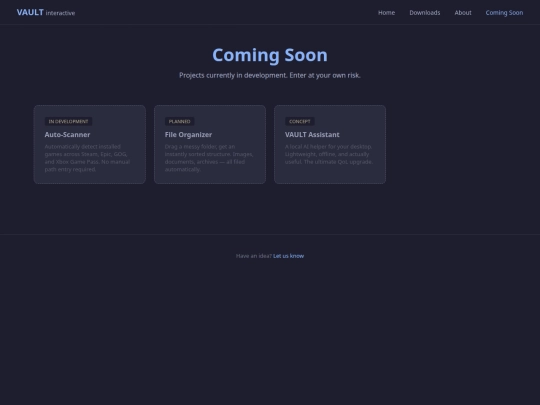The image size is (540, 405).
Task: Open the About page
Action: 463,13
